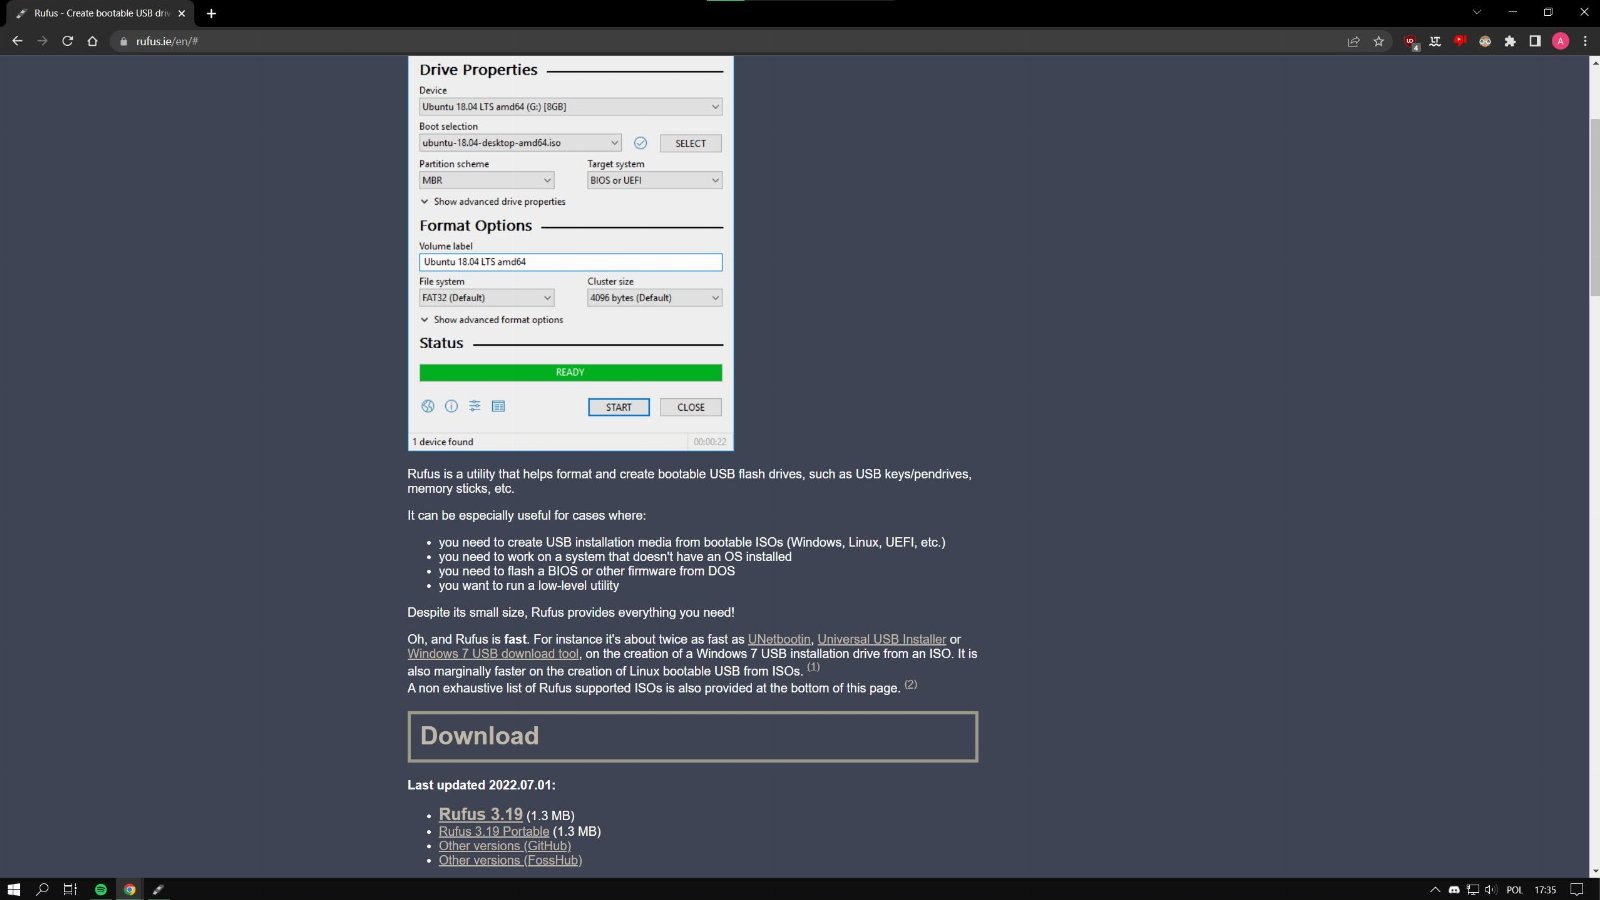Expand Show advanced format options

(x=492, y=320)
